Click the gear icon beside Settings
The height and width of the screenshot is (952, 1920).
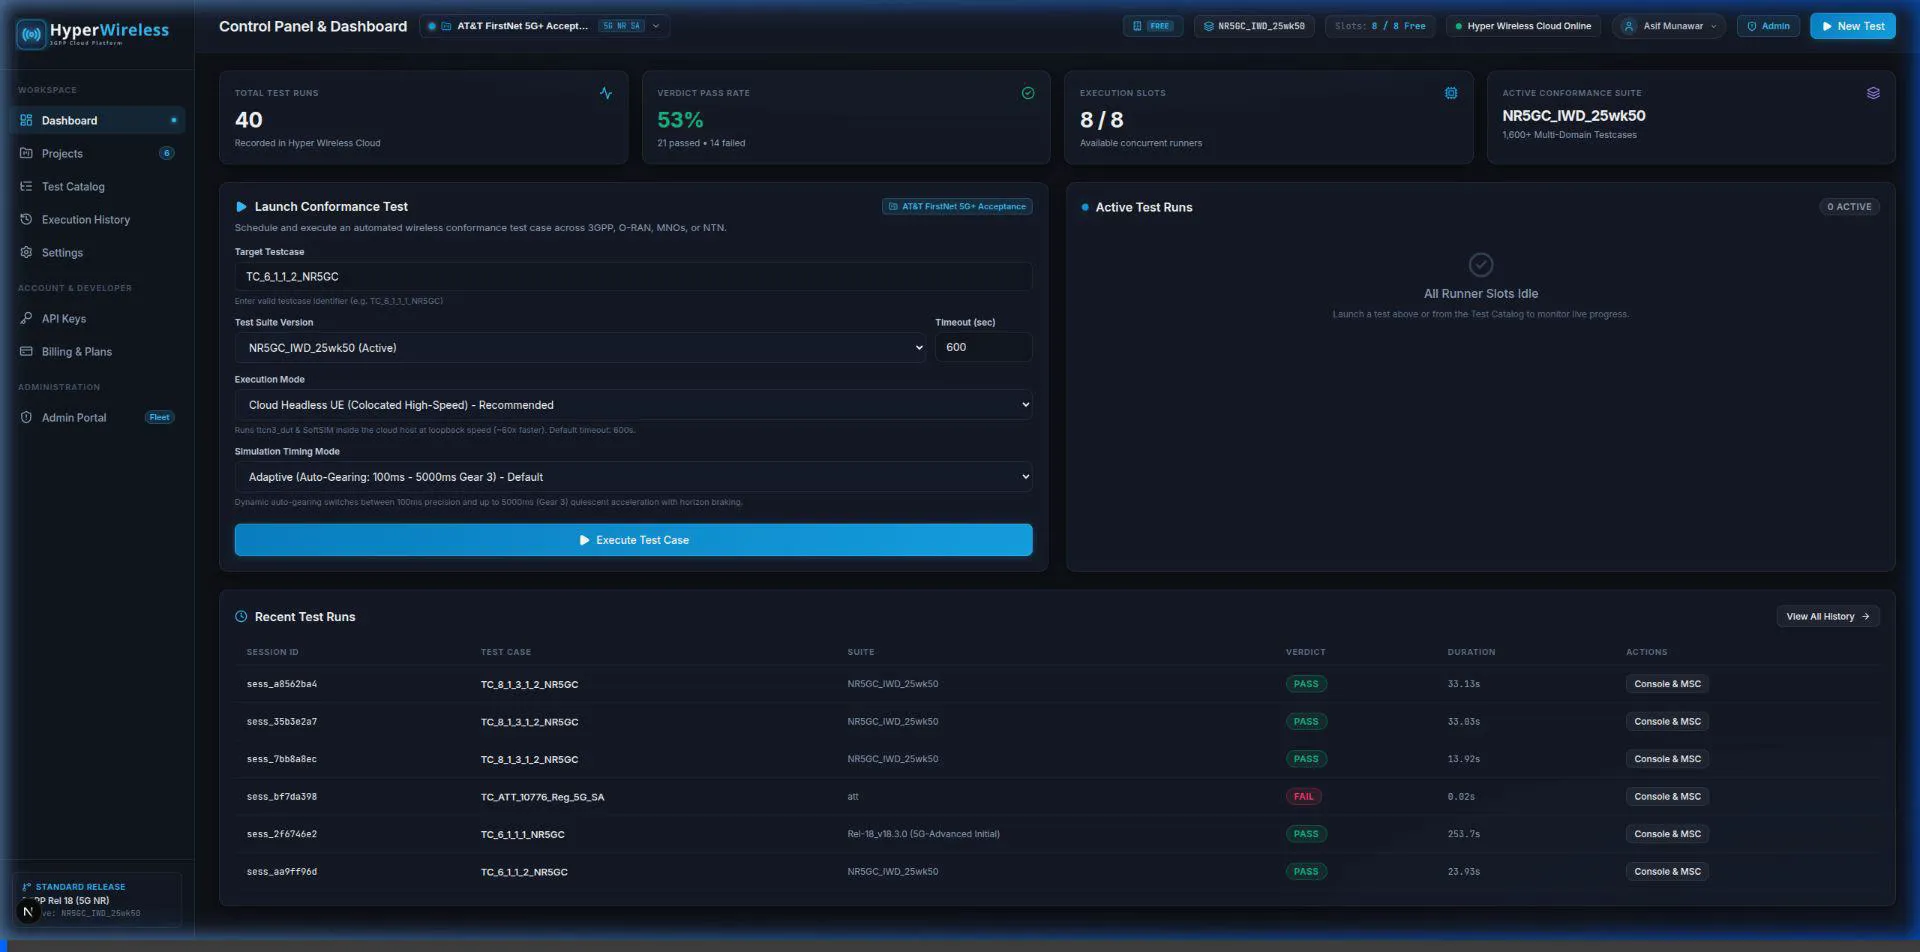point(26,252)
